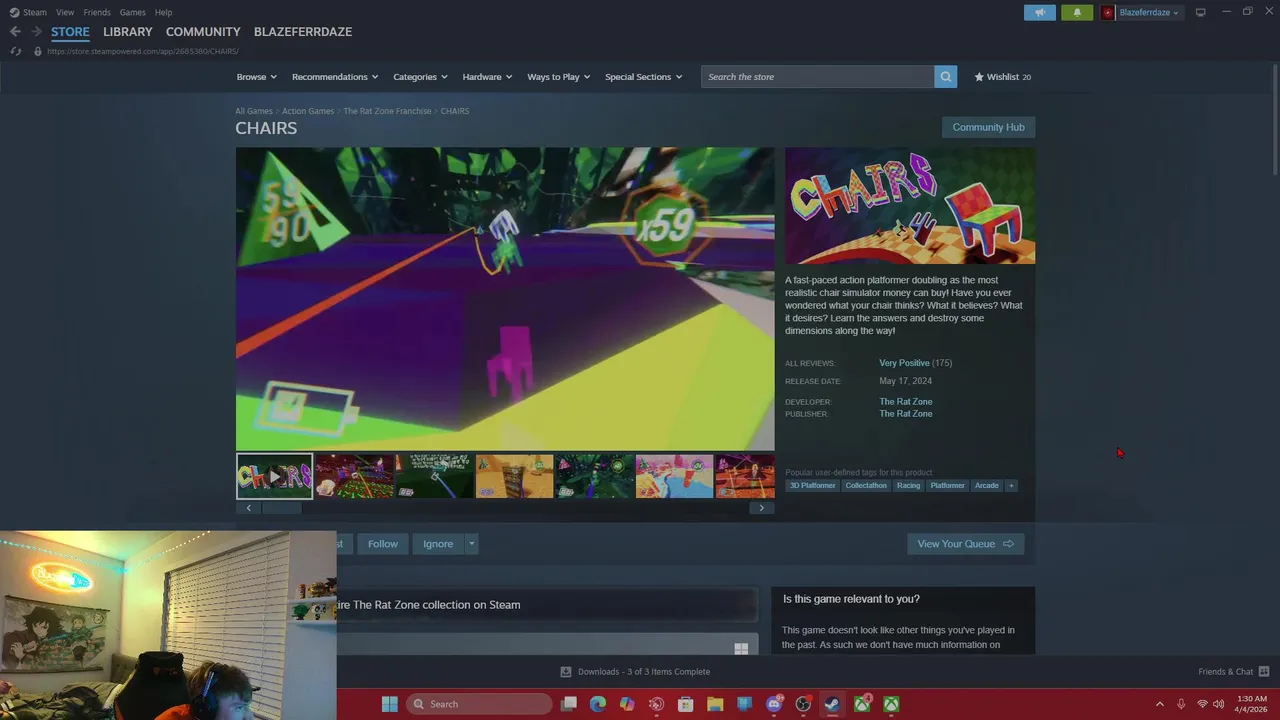
Task: Open the Very Positive reviews link
Action: coord(904,363)
